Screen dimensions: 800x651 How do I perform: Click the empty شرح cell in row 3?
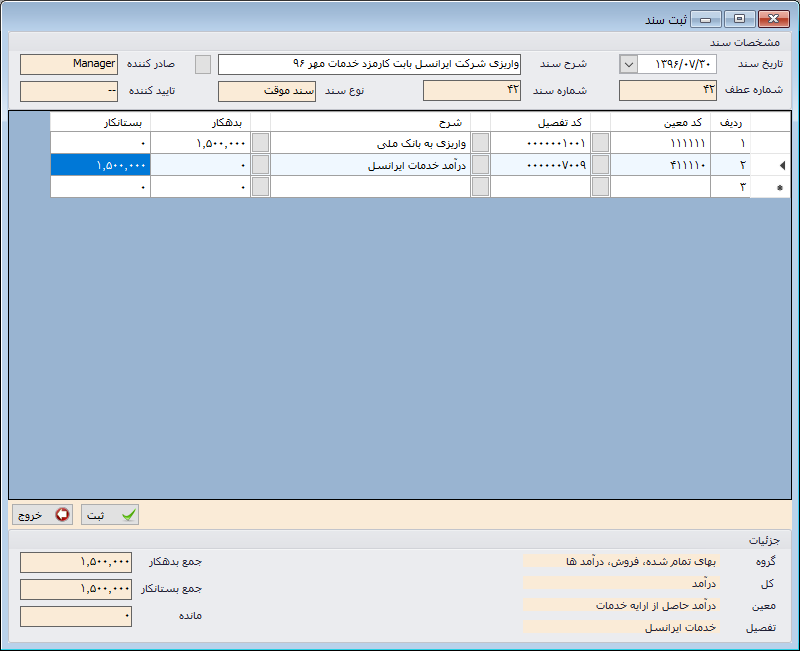coord(370,187)
